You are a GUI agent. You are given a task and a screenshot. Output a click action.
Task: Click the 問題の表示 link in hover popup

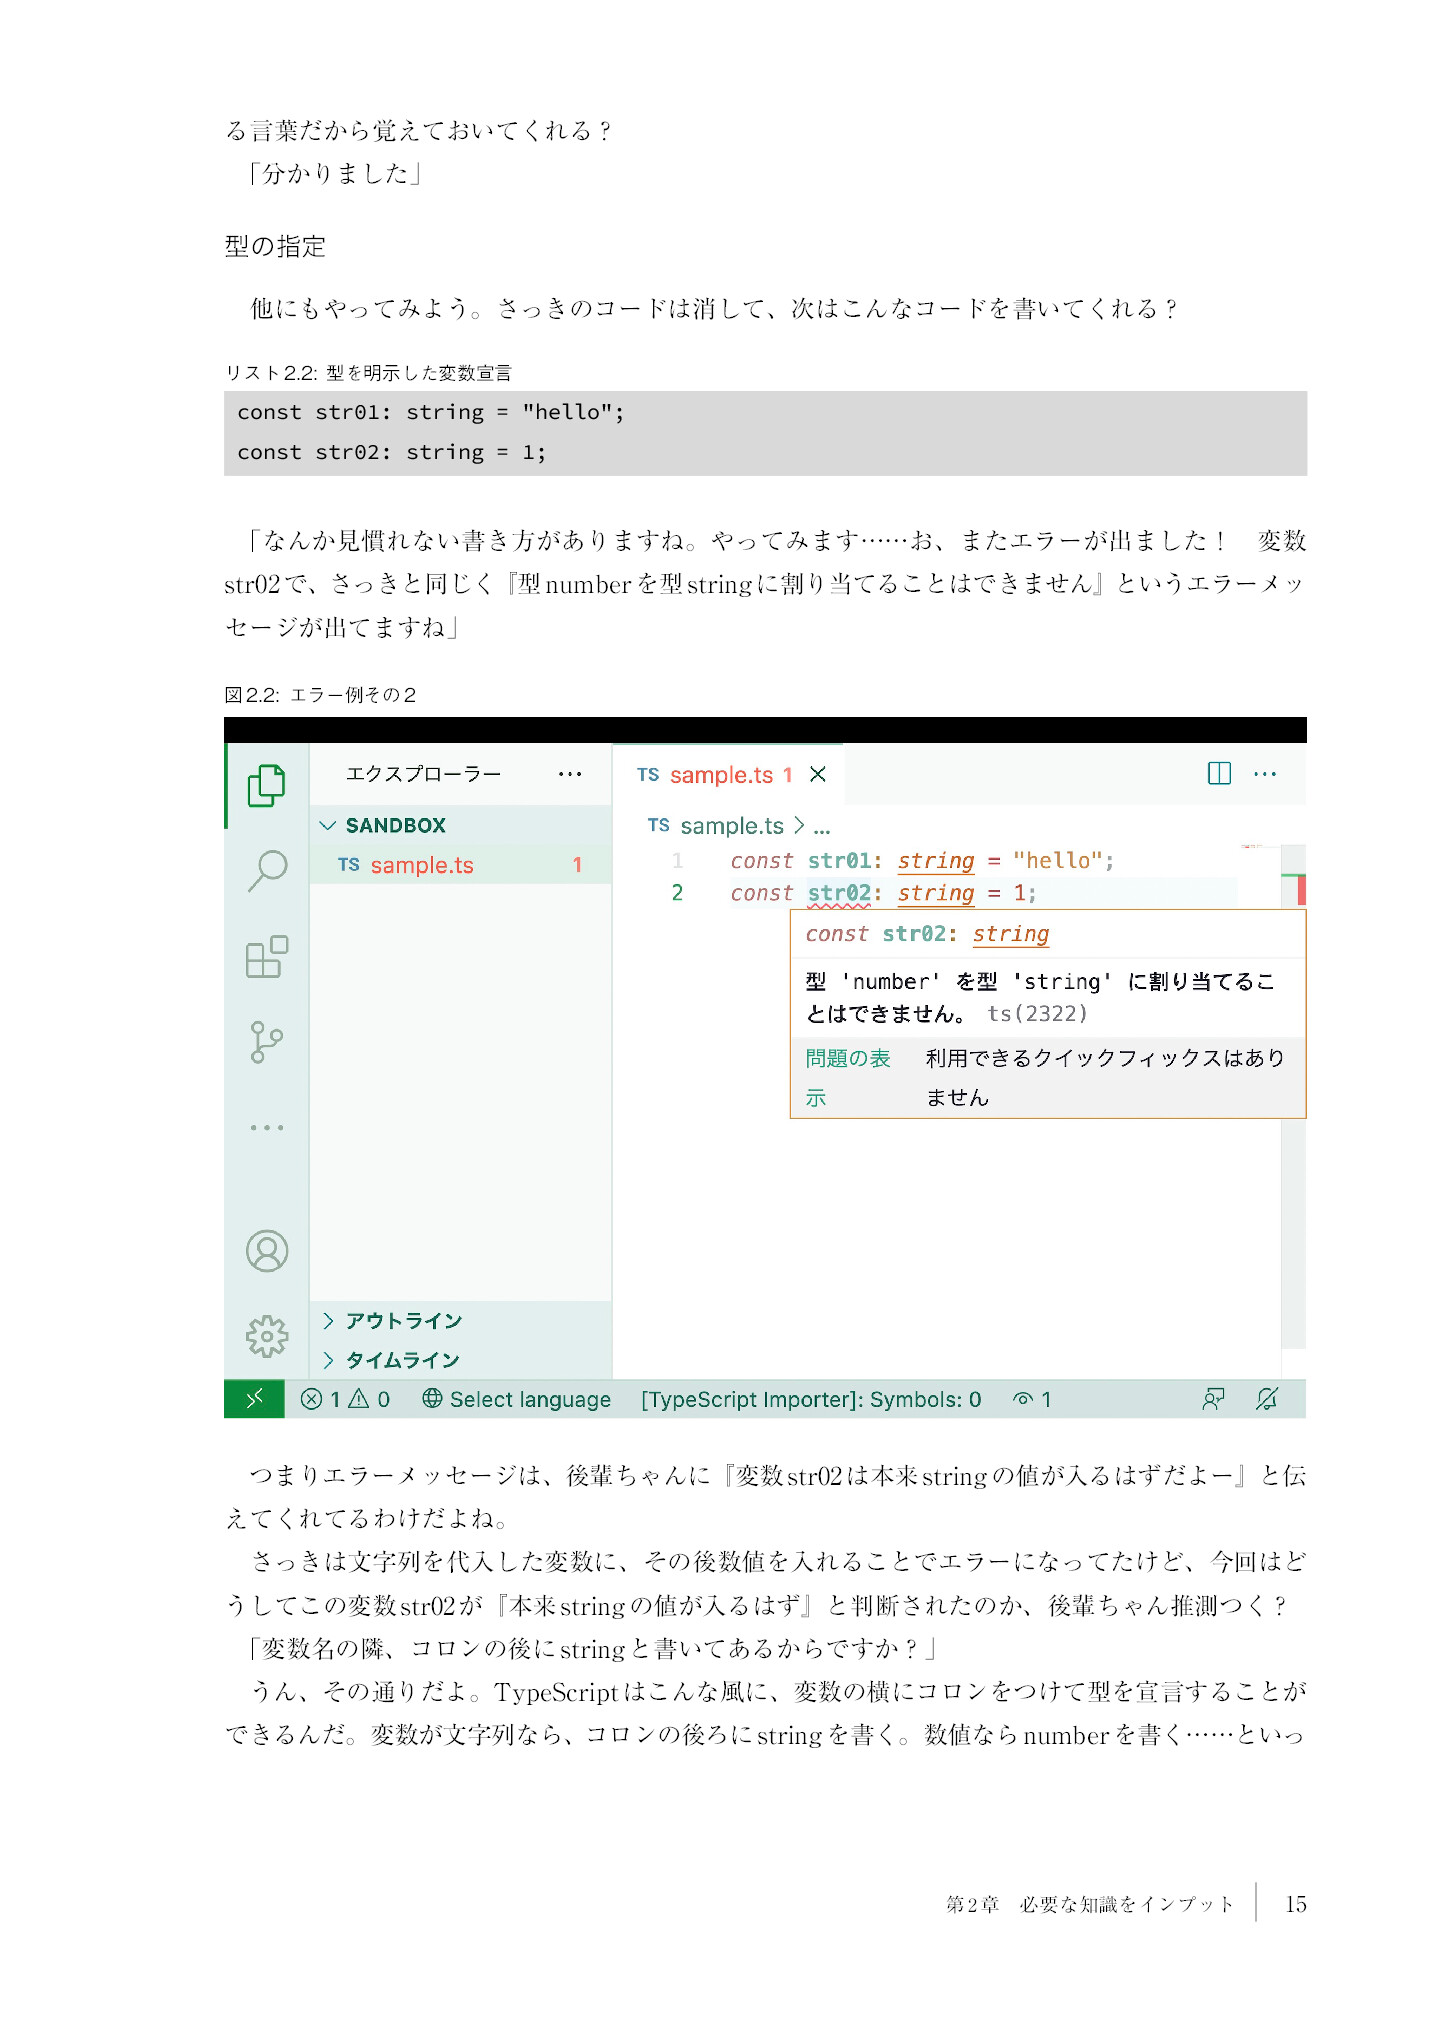click(x=847, y=1077)
